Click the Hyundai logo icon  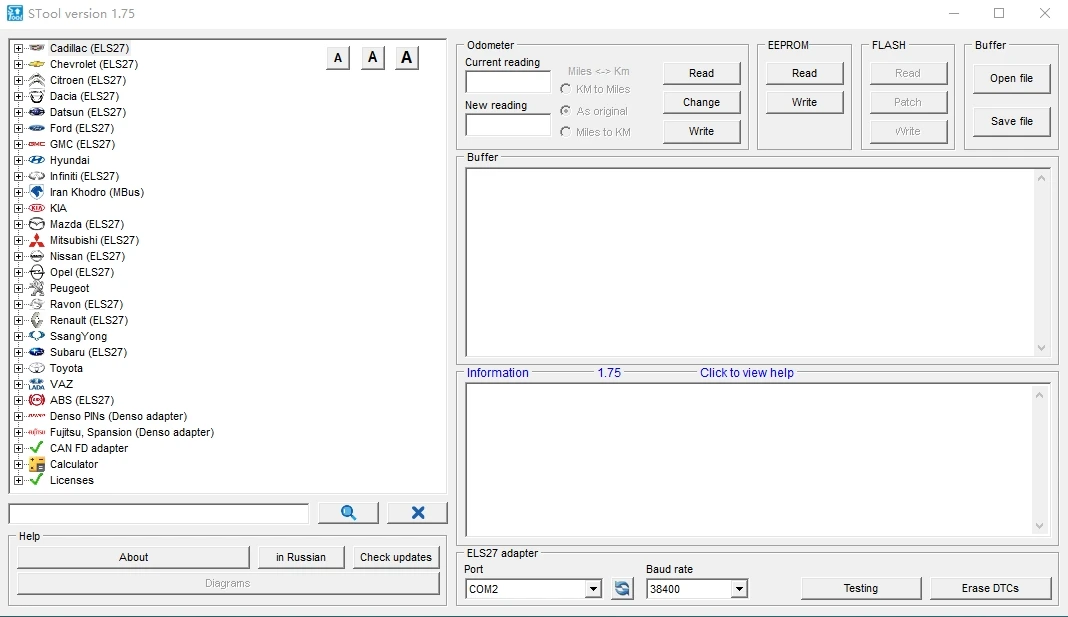pos(37,160)
